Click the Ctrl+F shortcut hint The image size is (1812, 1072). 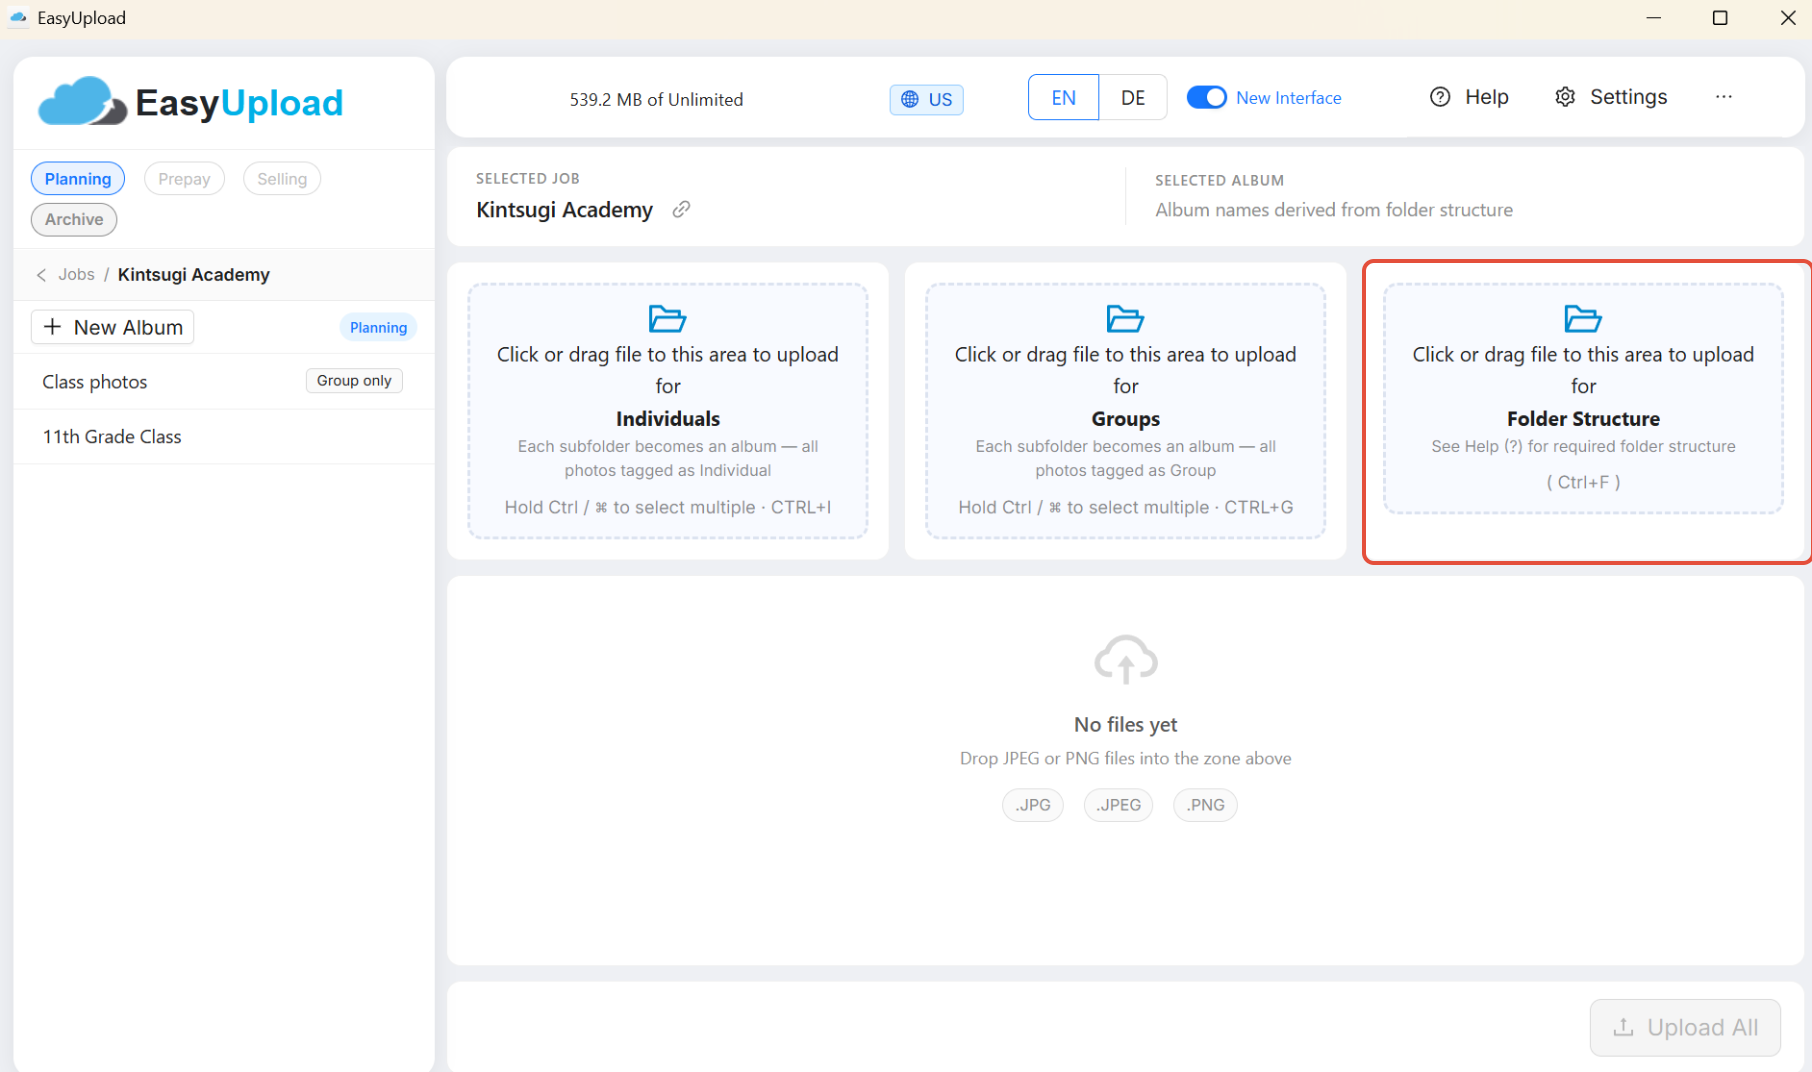[x=1583, y=482]
